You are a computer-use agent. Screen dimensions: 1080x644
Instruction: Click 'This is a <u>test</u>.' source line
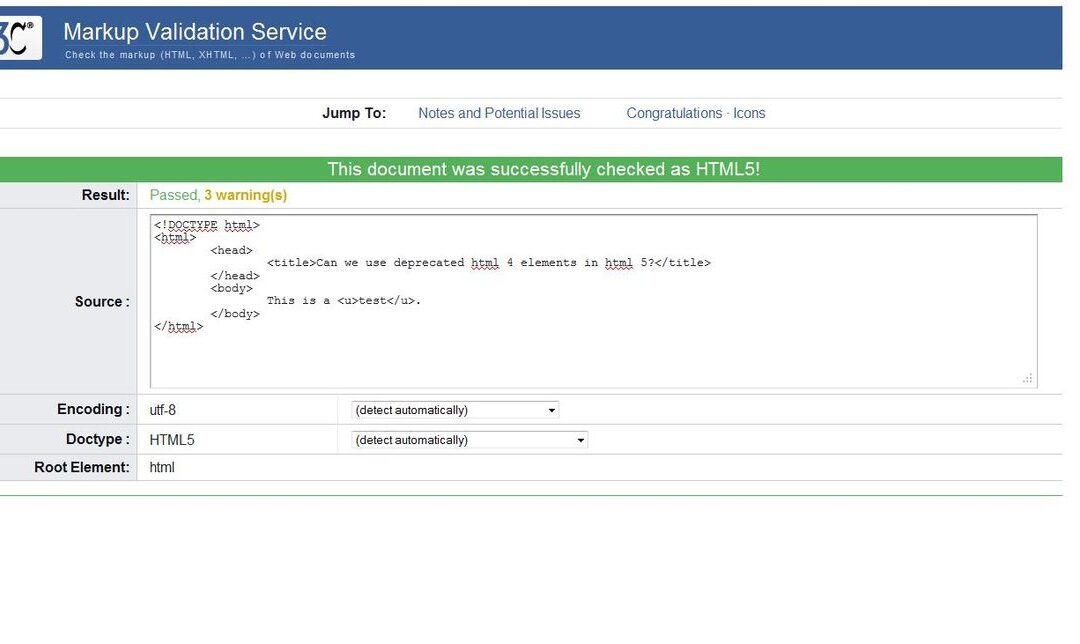(x=344, y=300)
